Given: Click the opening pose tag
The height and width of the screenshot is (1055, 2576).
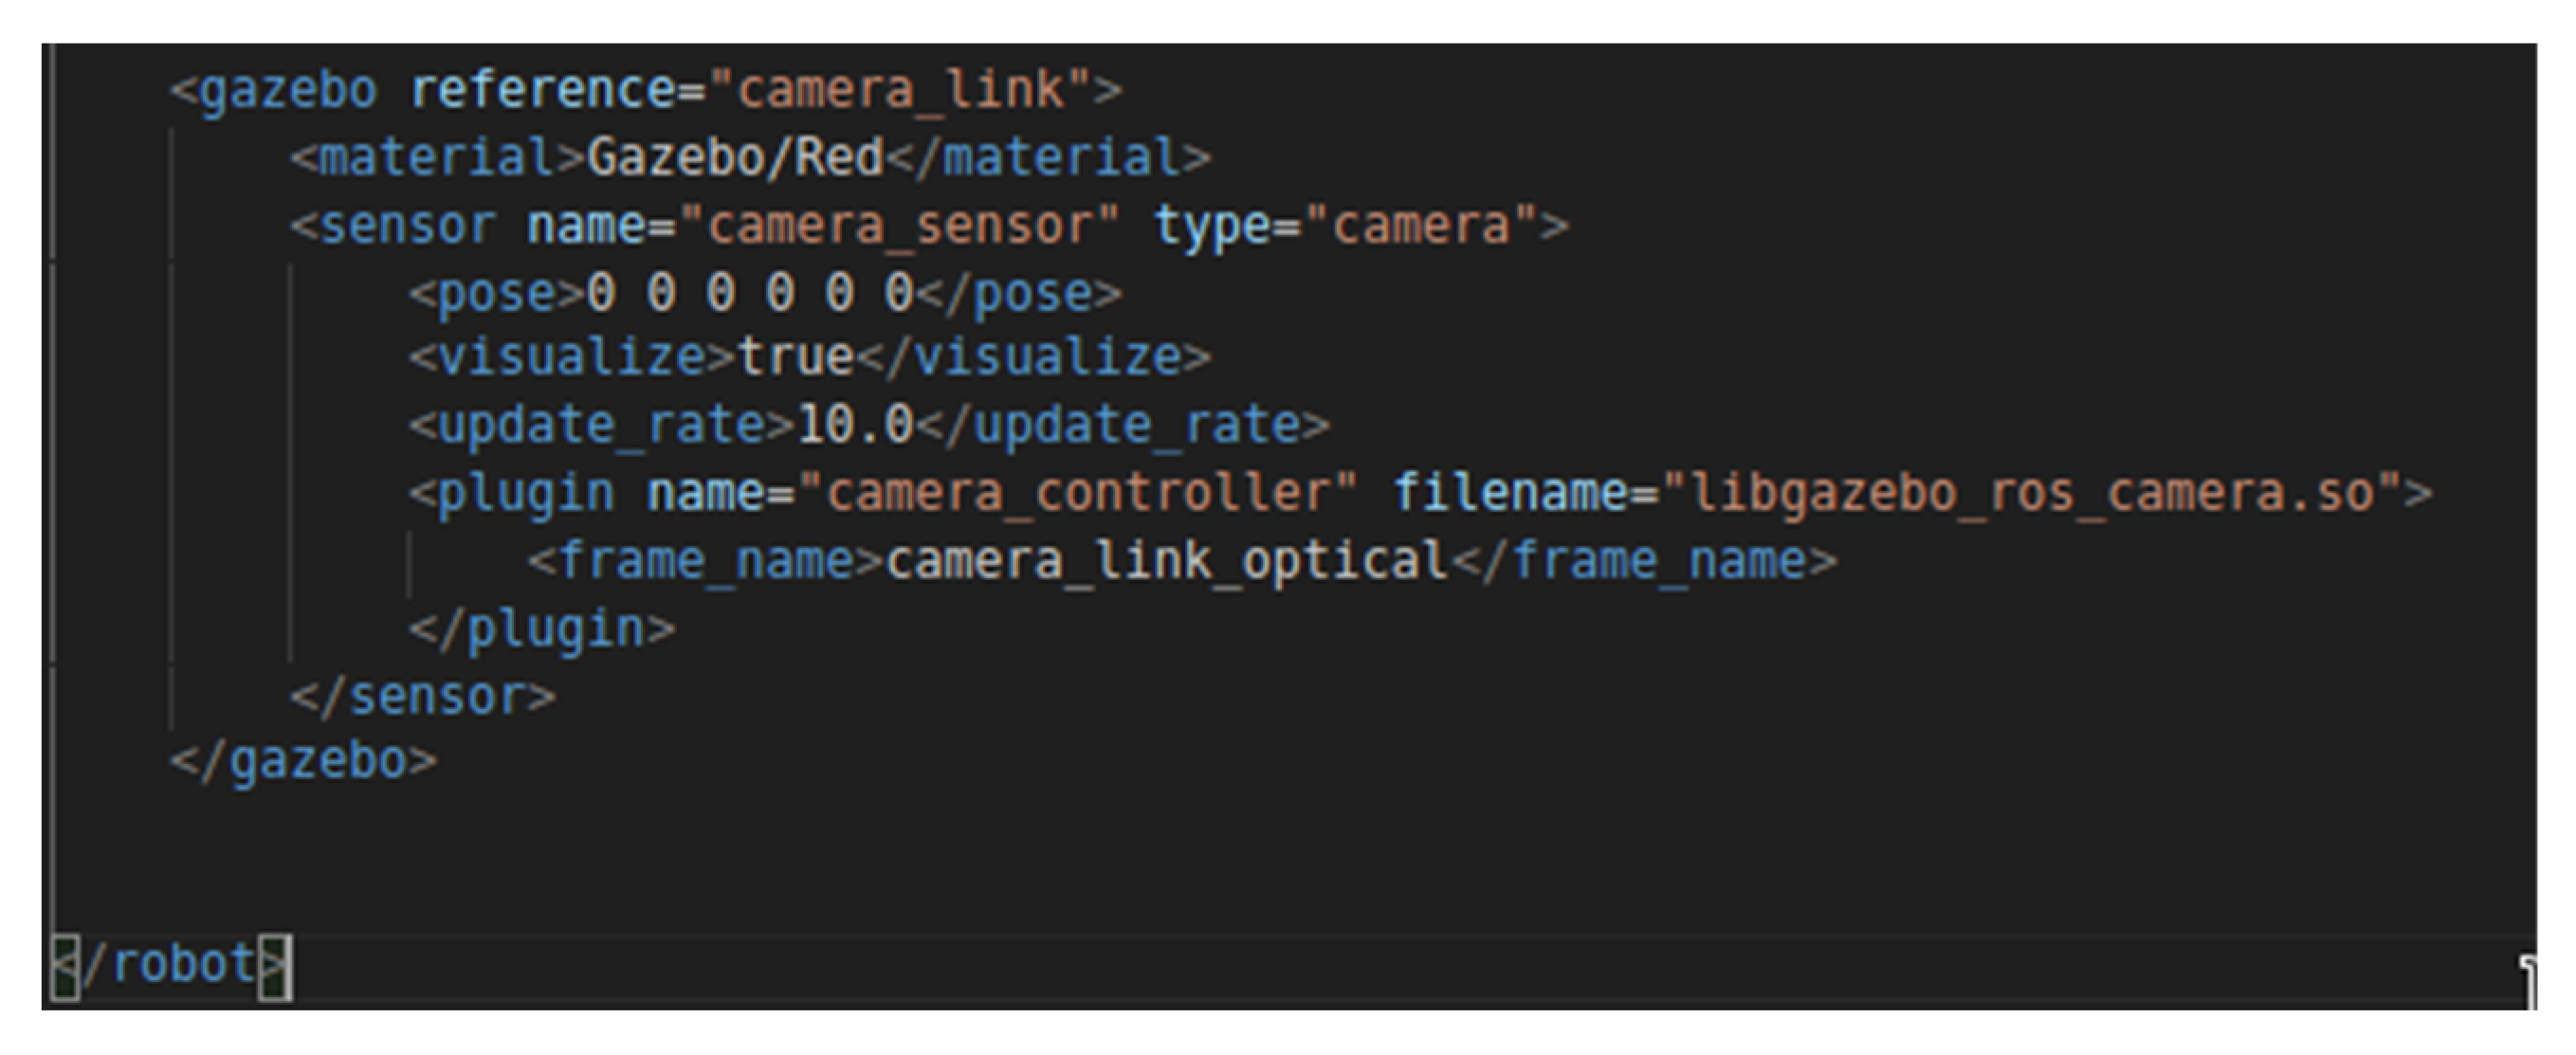Looking at the screenshot, I should 497,293.
